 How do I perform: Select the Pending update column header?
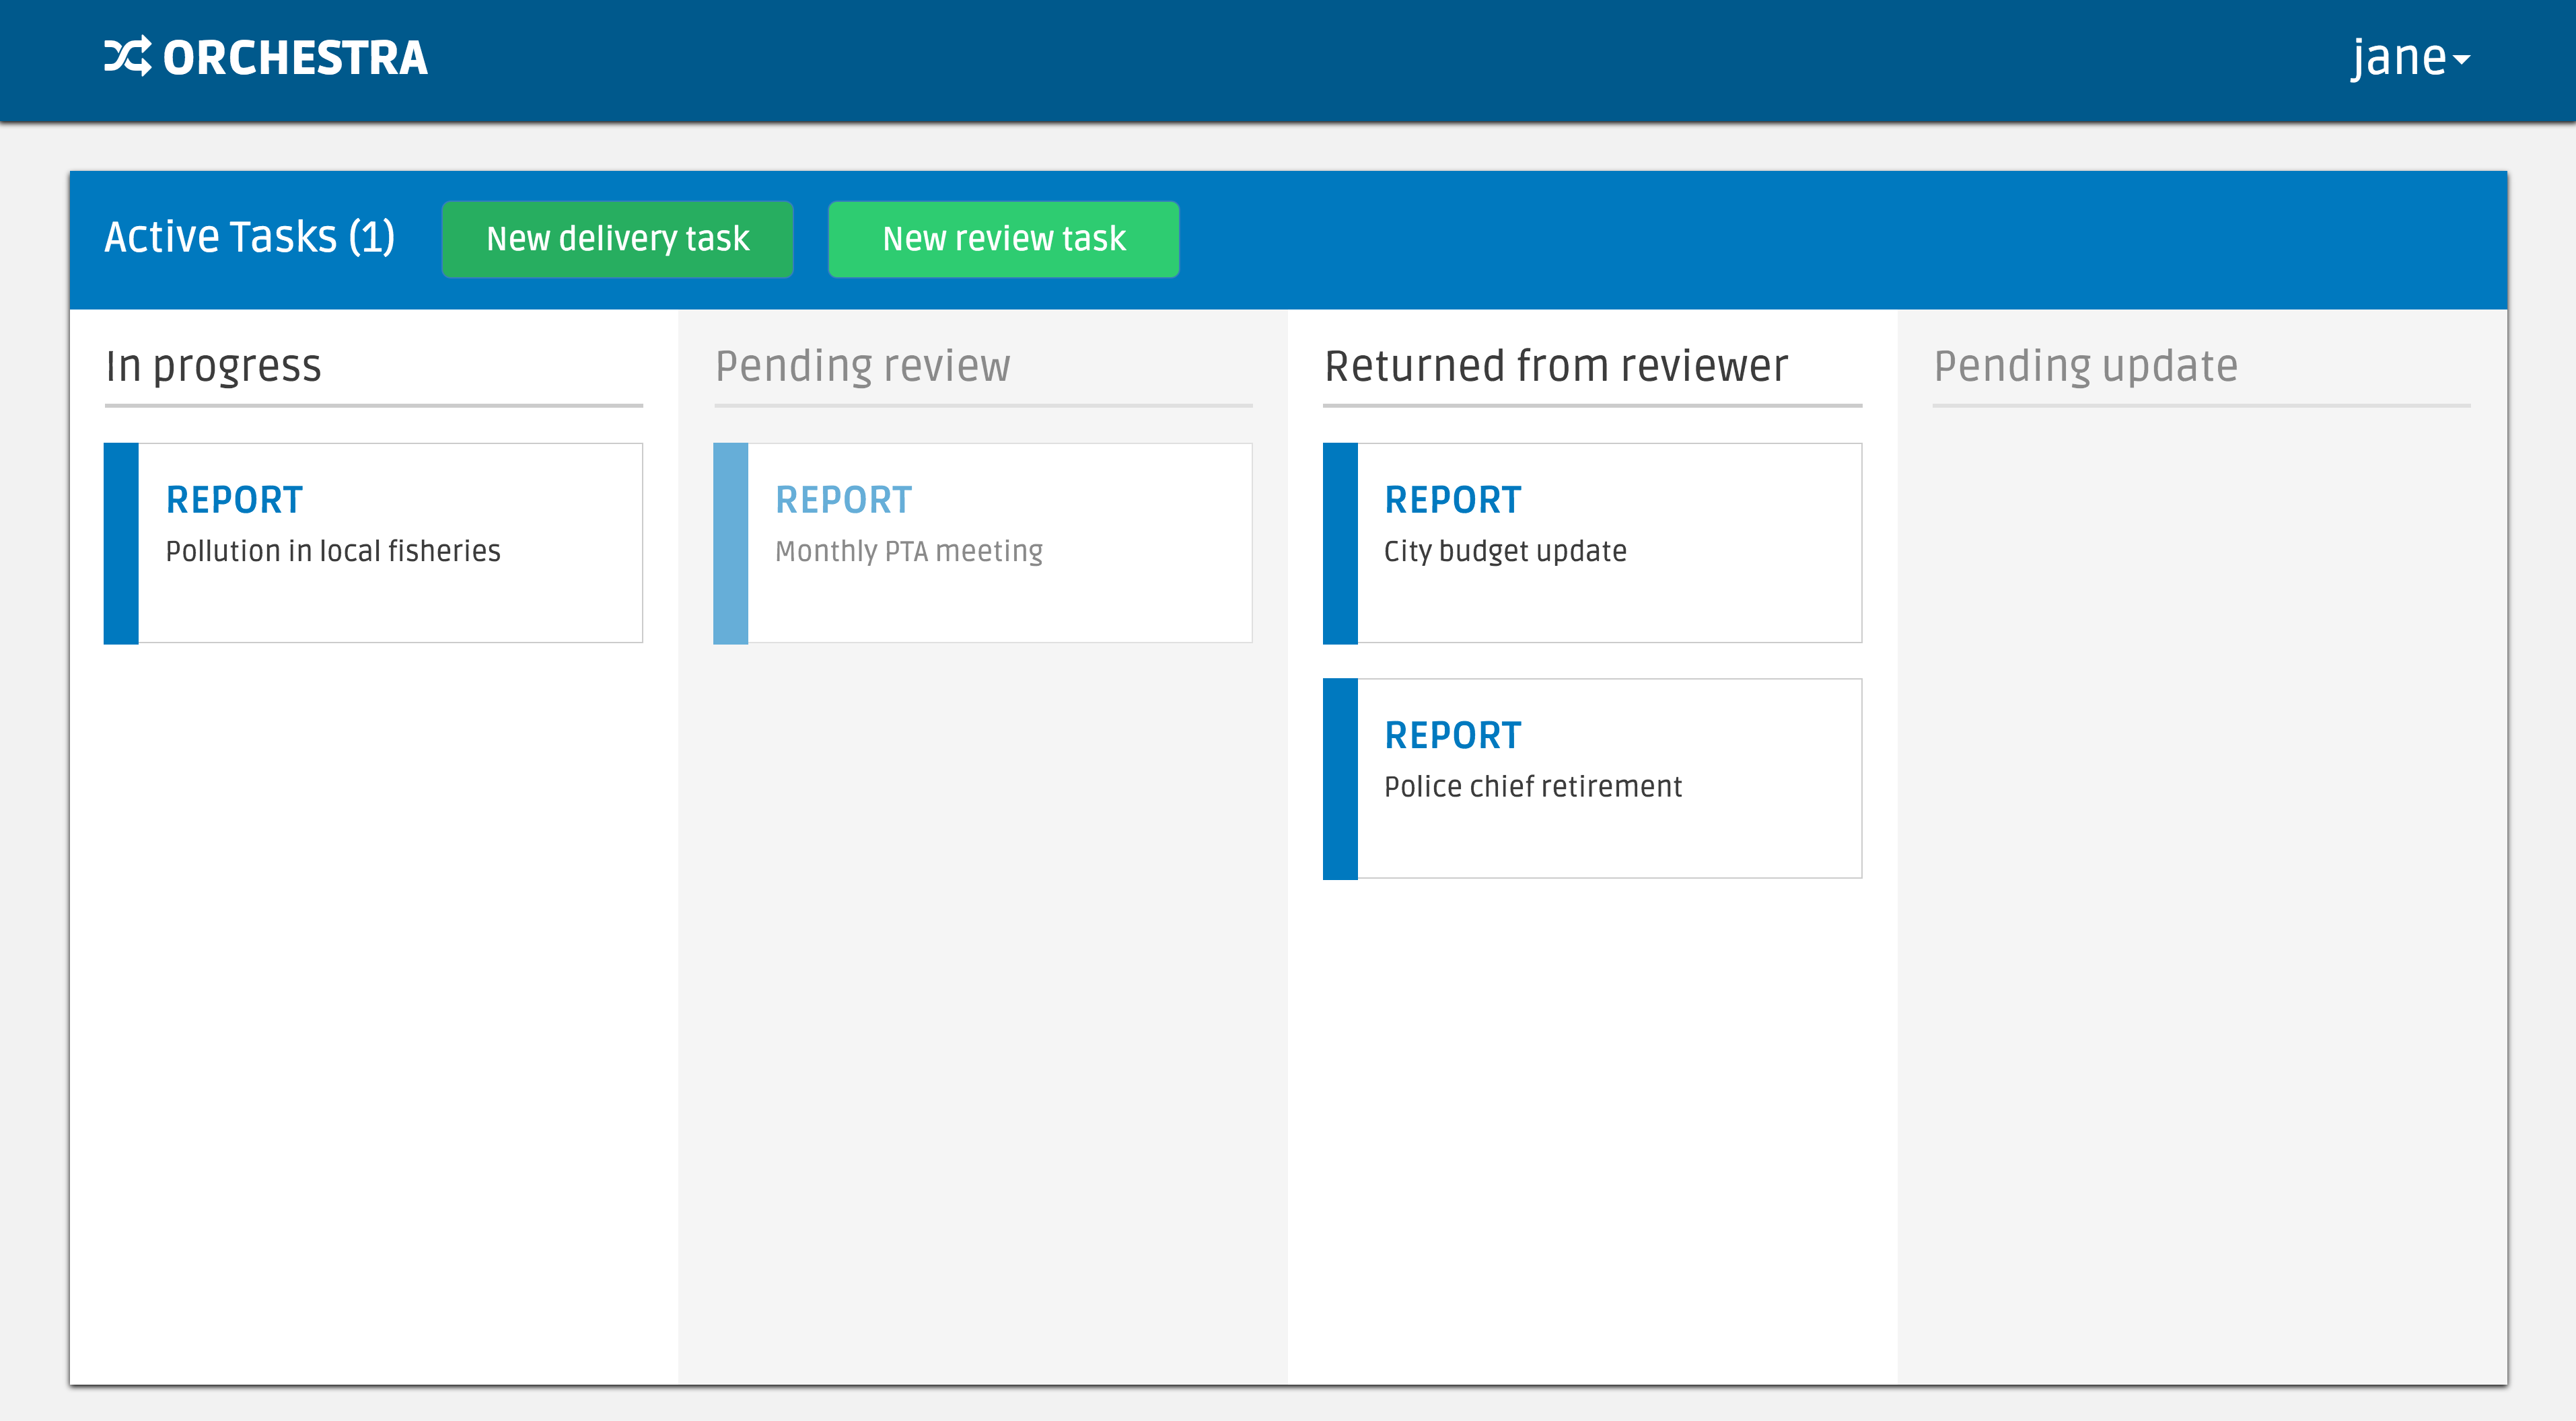[x=2085, y=366]
